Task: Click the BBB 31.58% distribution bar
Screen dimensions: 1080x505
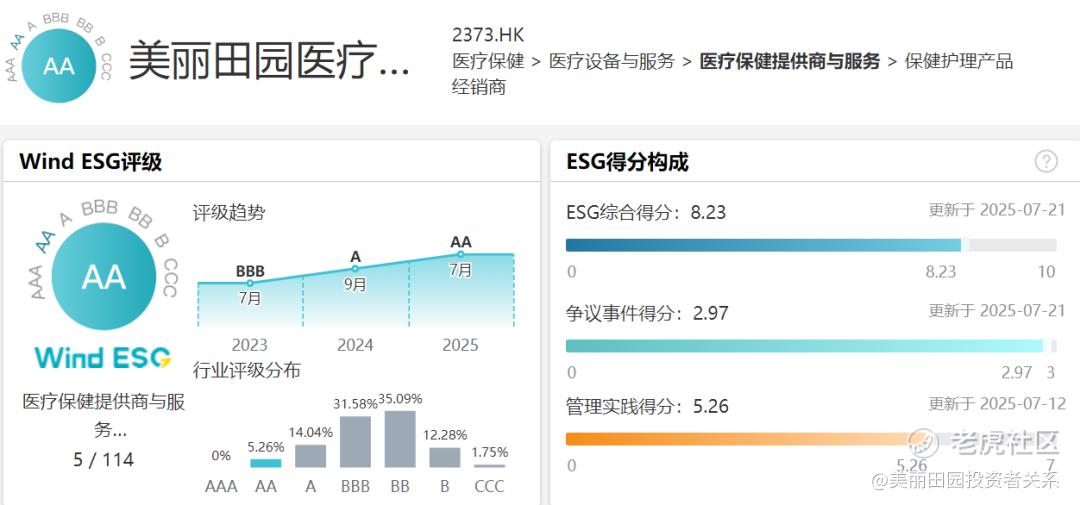Action: coord(355,442)
